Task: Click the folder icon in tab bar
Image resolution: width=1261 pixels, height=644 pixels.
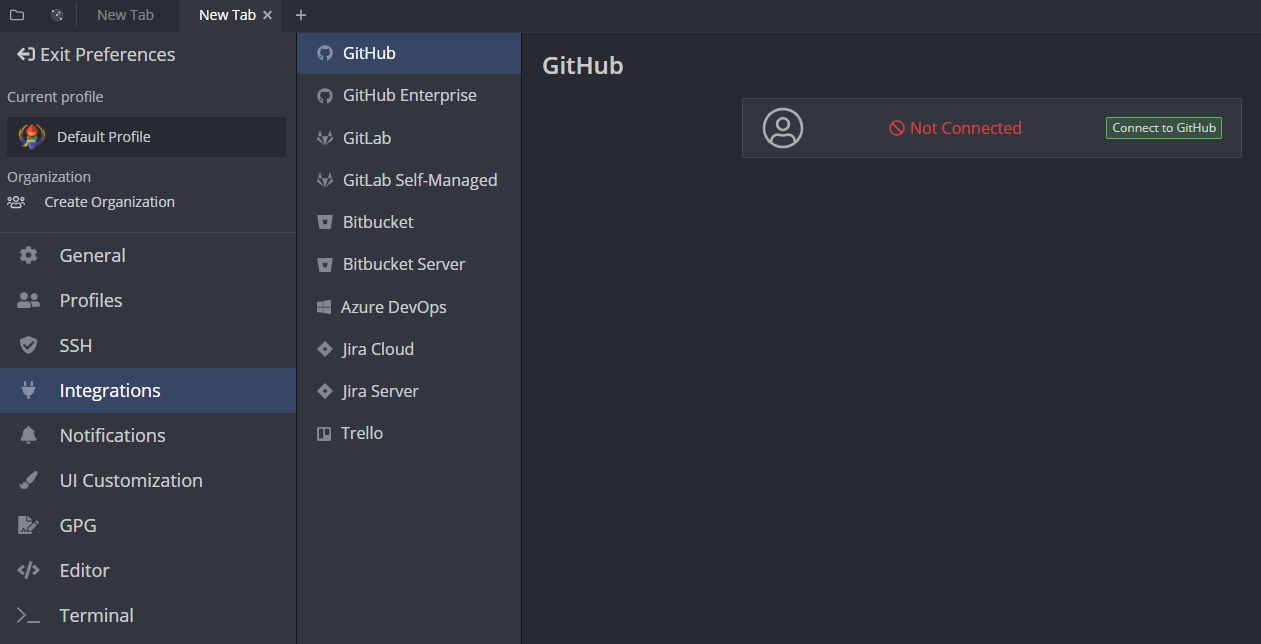Action: [17, 15]
